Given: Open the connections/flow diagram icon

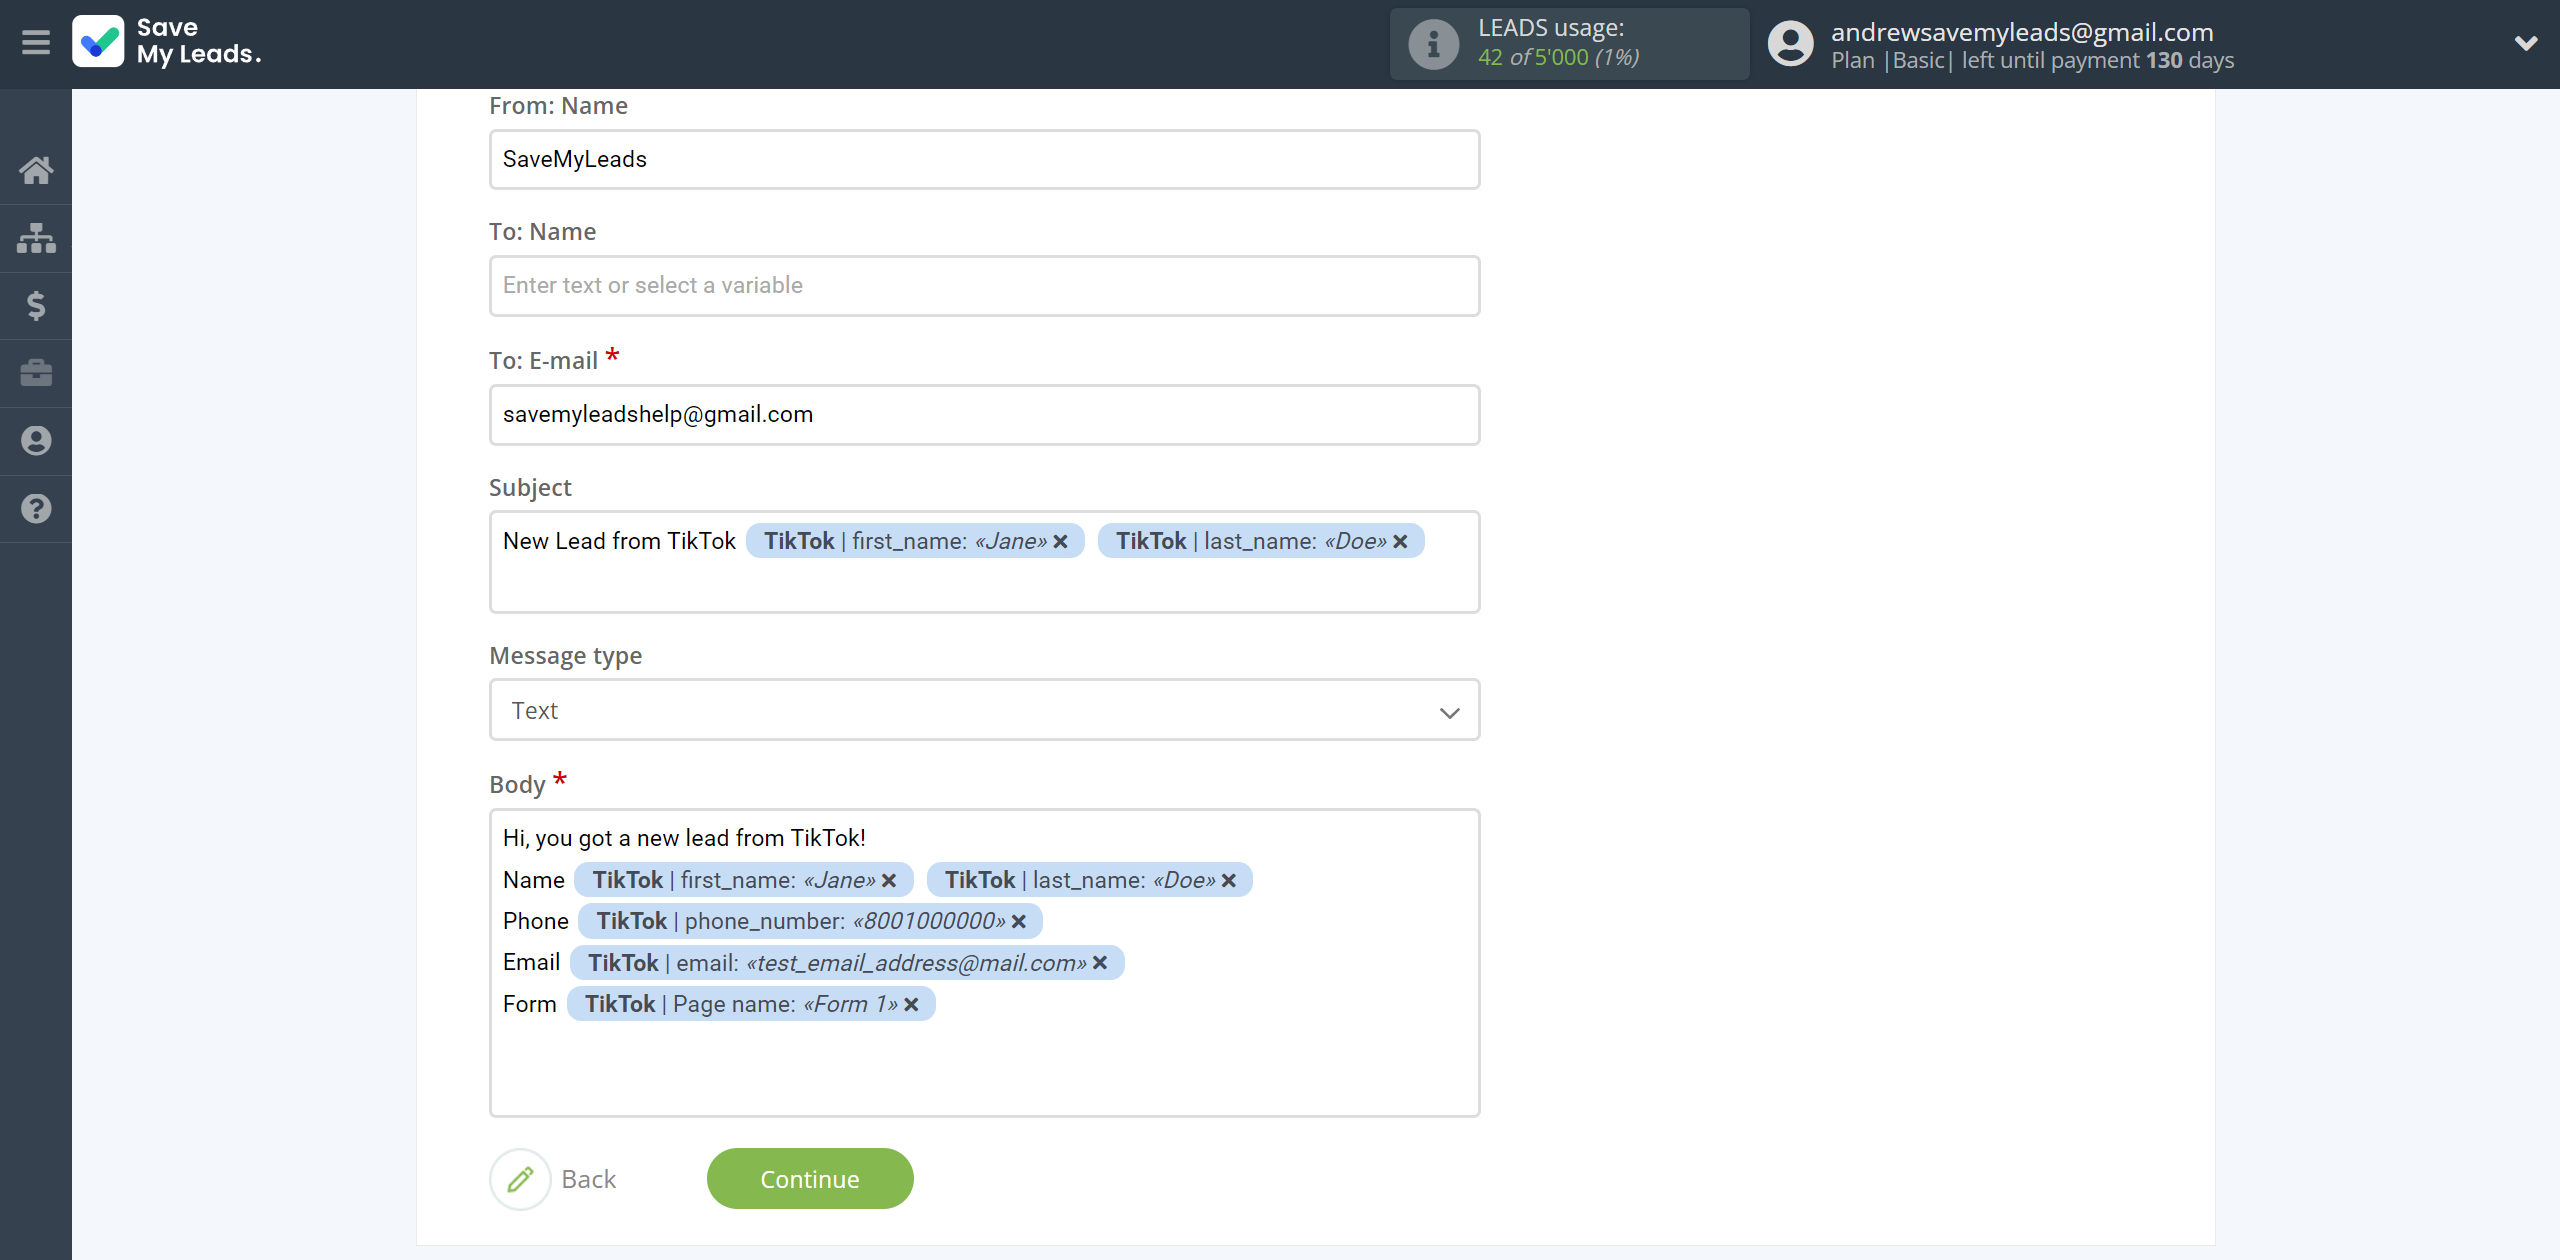Looking at the screenshot, I should coord(36,235).
